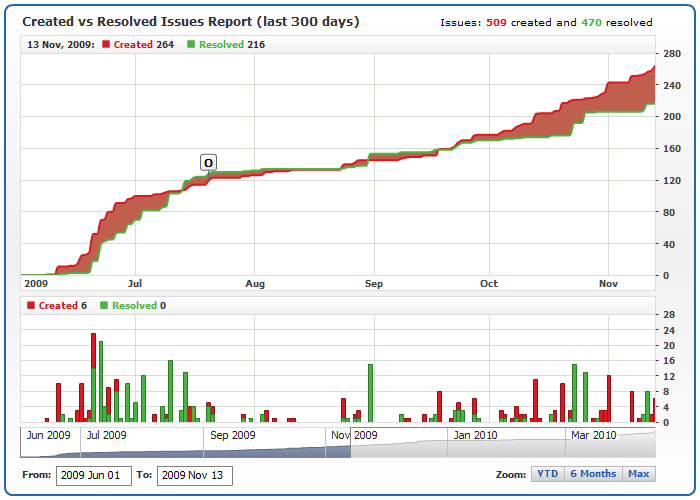700x500 pixels.
Task: Click red Created swatch in top legend
Action: pyautogui.click(x=106, y=45)
